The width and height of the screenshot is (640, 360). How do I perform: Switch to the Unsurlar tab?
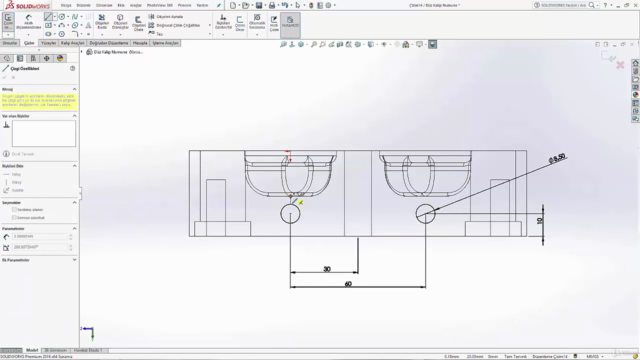pos(10,43)
